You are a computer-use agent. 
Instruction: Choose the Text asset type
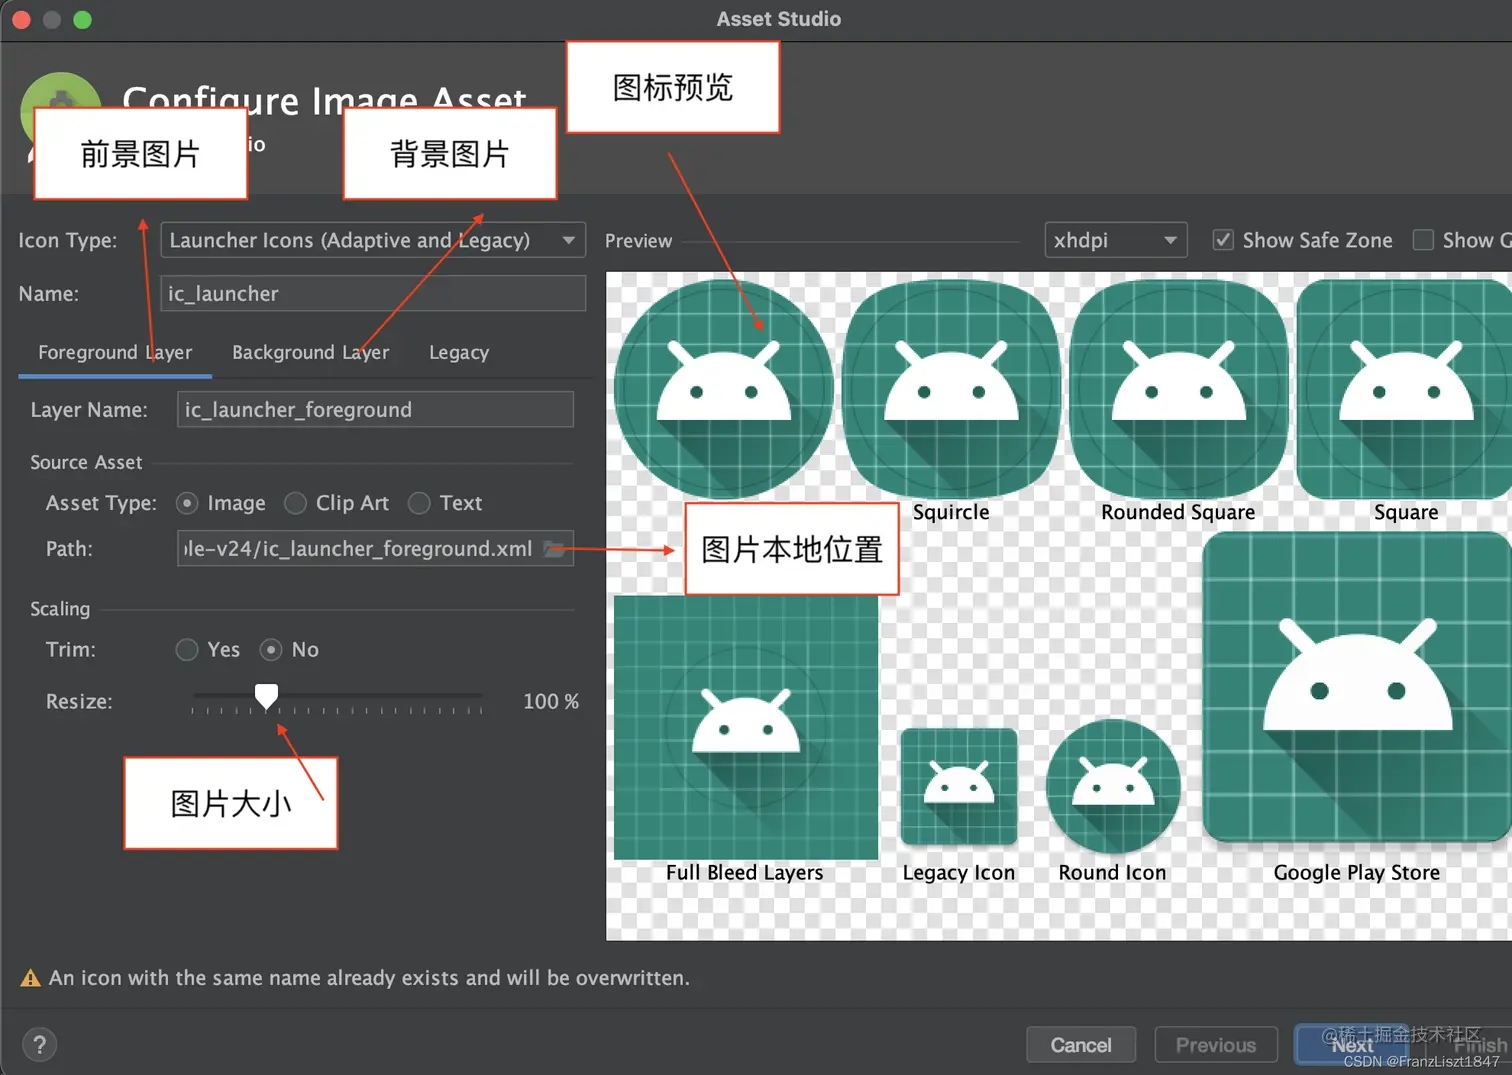(419, 503)
